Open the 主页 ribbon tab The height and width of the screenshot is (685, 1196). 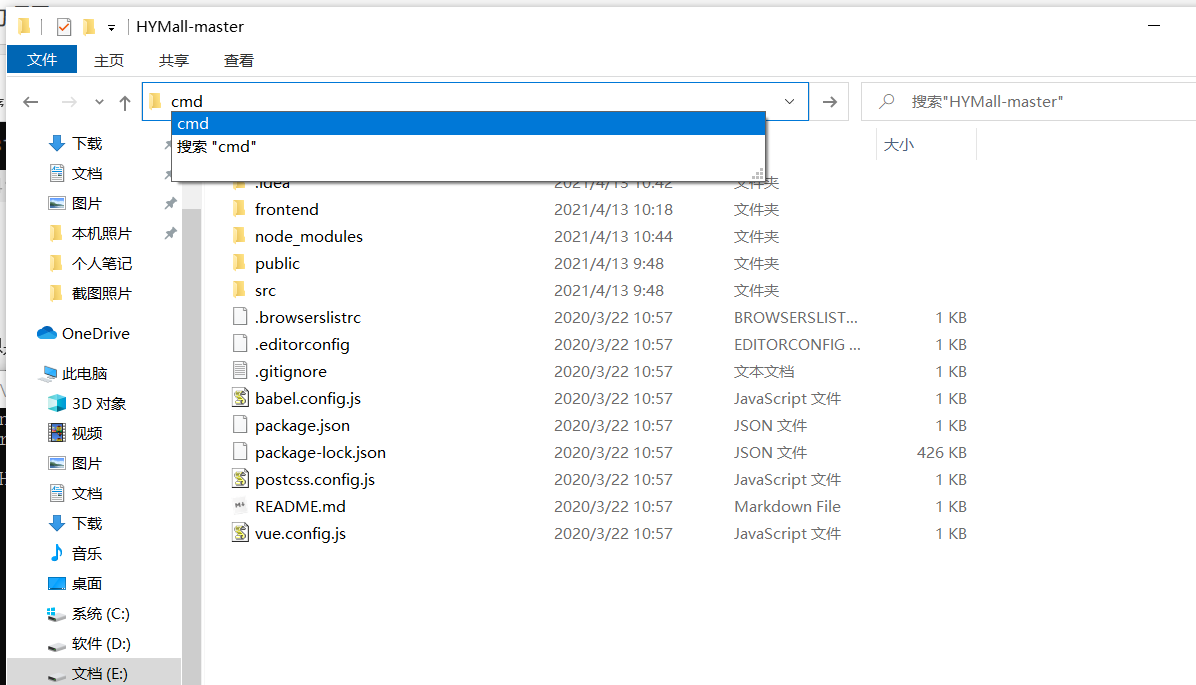click(109, 60)
